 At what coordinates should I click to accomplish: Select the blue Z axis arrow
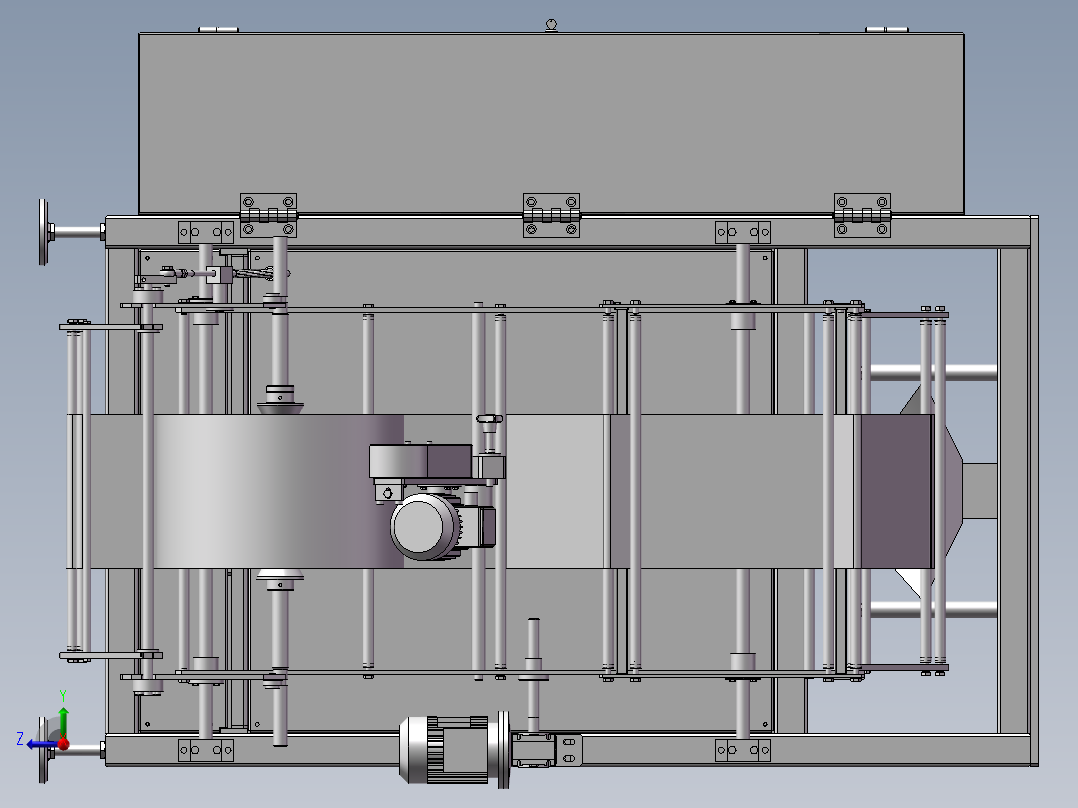click(x=41, y=745)
